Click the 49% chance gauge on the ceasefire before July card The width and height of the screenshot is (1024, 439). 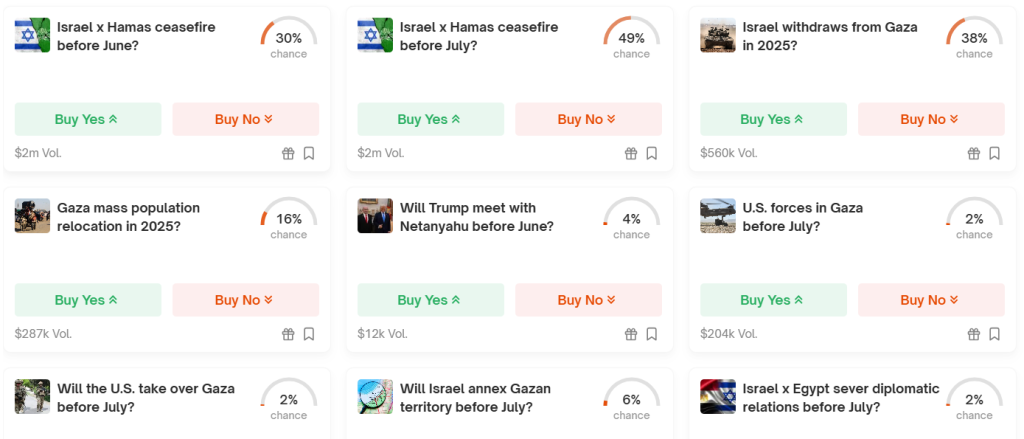click(x=631, y=38)
